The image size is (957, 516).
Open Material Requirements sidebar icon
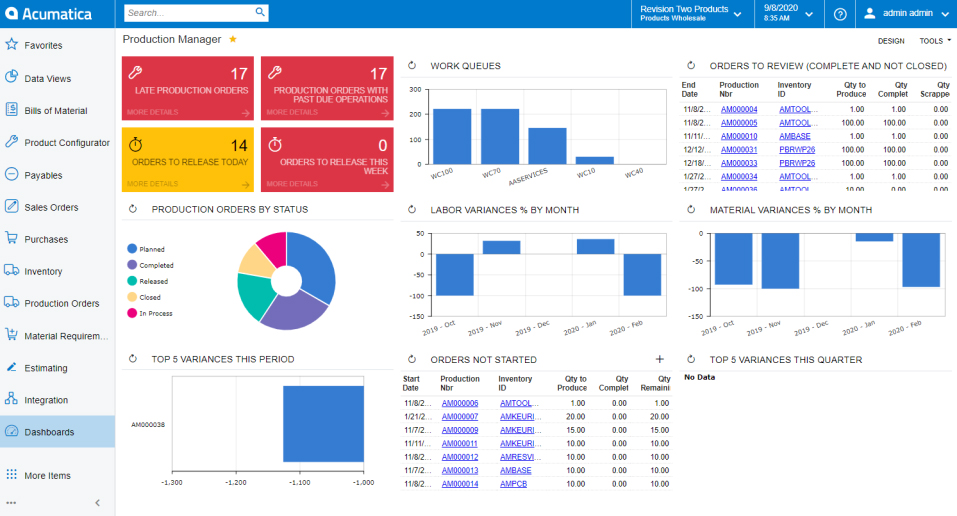11,335
